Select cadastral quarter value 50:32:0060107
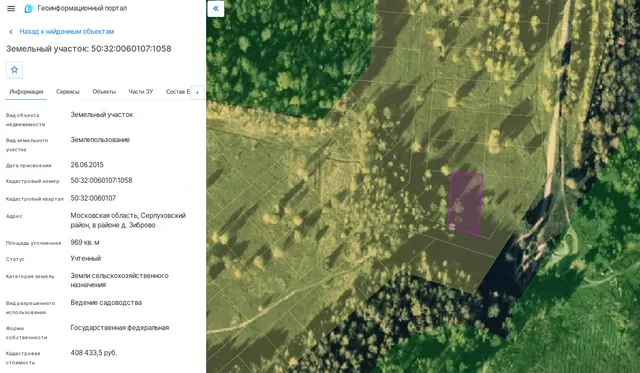 click(x=93, y=198)
